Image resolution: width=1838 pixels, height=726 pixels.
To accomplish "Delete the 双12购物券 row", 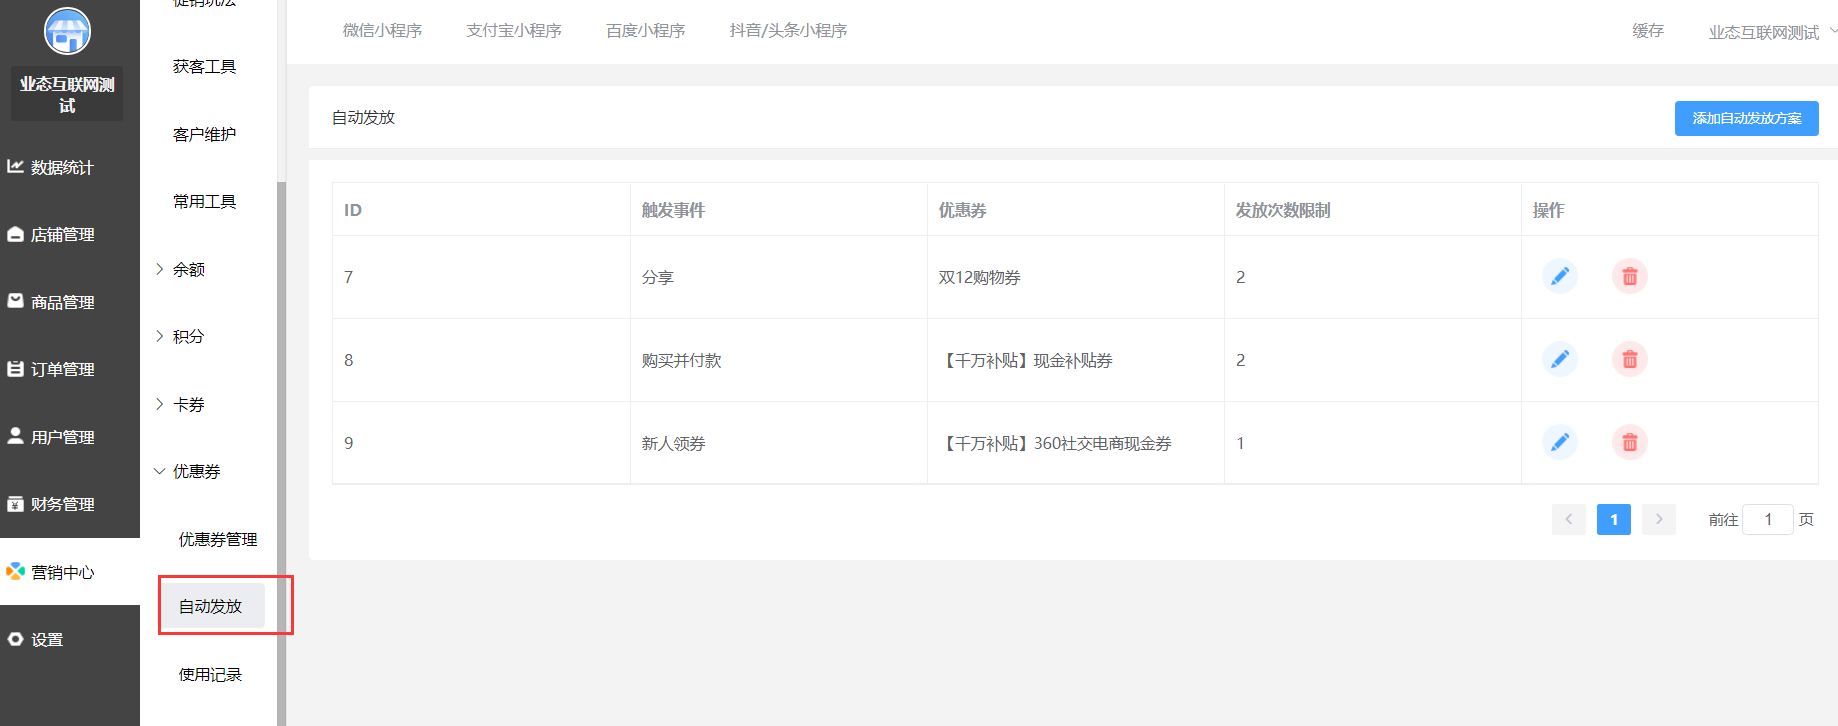I will pos(1630,276).
